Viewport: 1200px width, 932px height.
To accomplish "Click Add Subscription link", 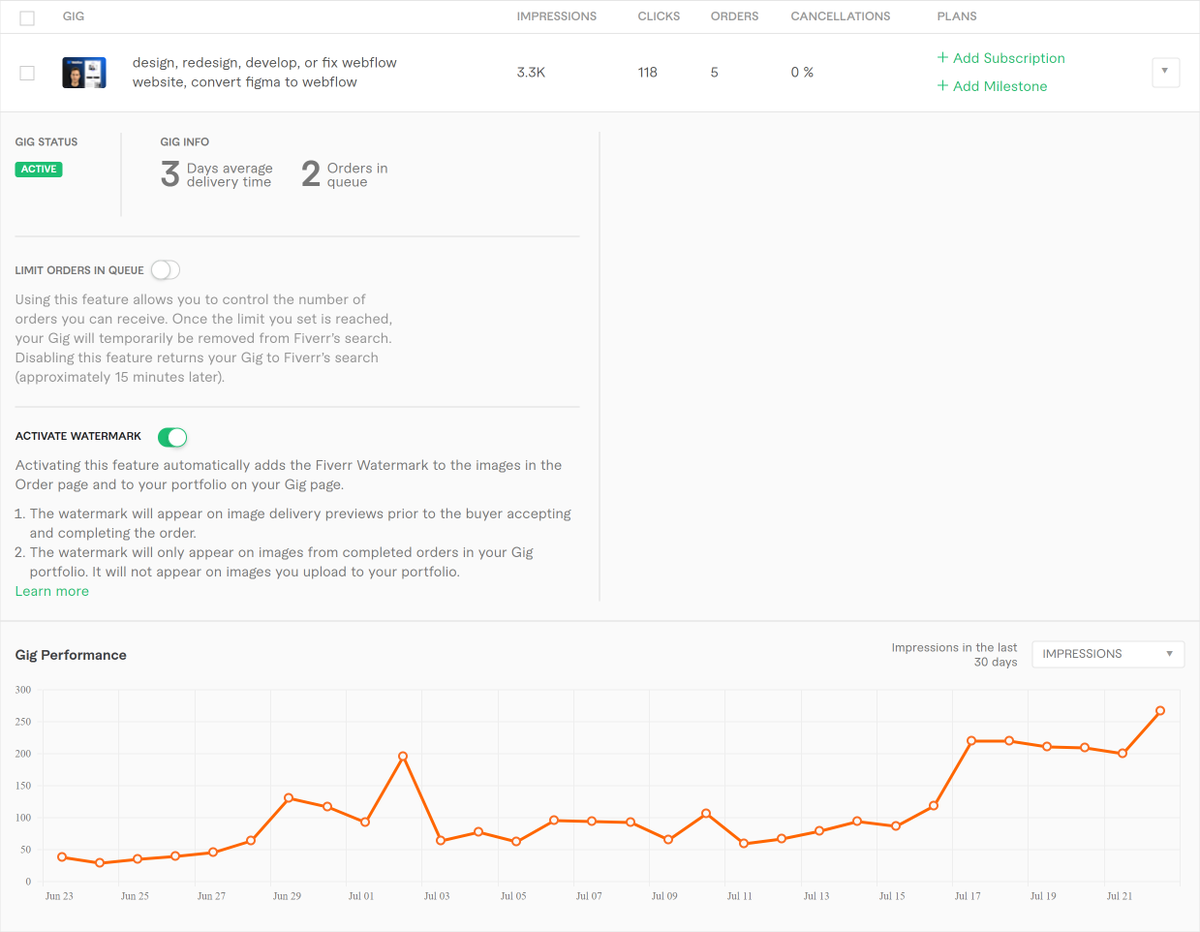I will pyautogui.click(x=1001, y=58).
